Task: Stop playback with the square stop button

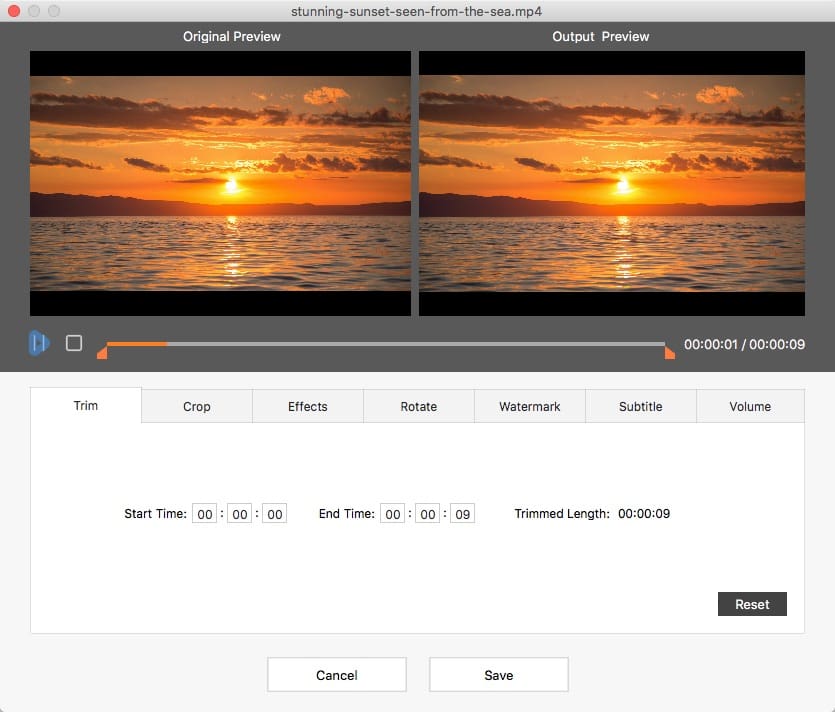Action: tap(74, 343)
